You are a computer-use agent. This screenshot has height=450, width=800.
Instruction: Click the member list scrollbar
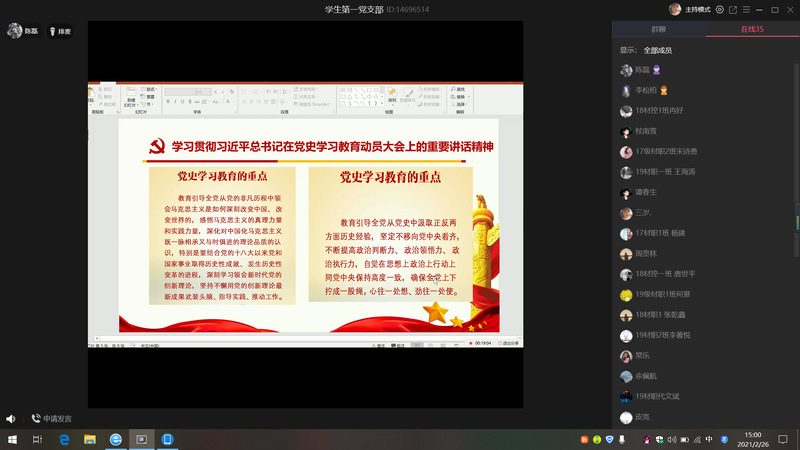coord(796,215)
